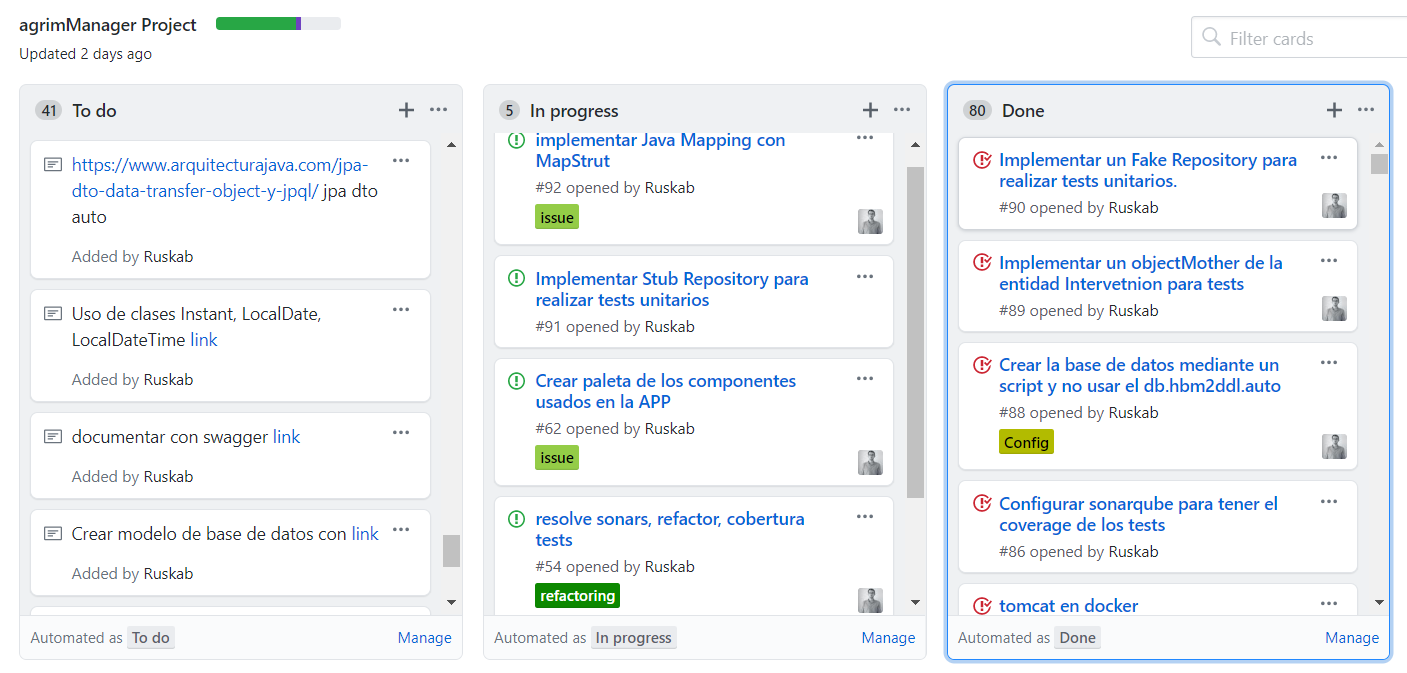Open issue 'Crear paleta de los componentes'
This screenshot has width=1407, height=673.
tap(665, 391)
